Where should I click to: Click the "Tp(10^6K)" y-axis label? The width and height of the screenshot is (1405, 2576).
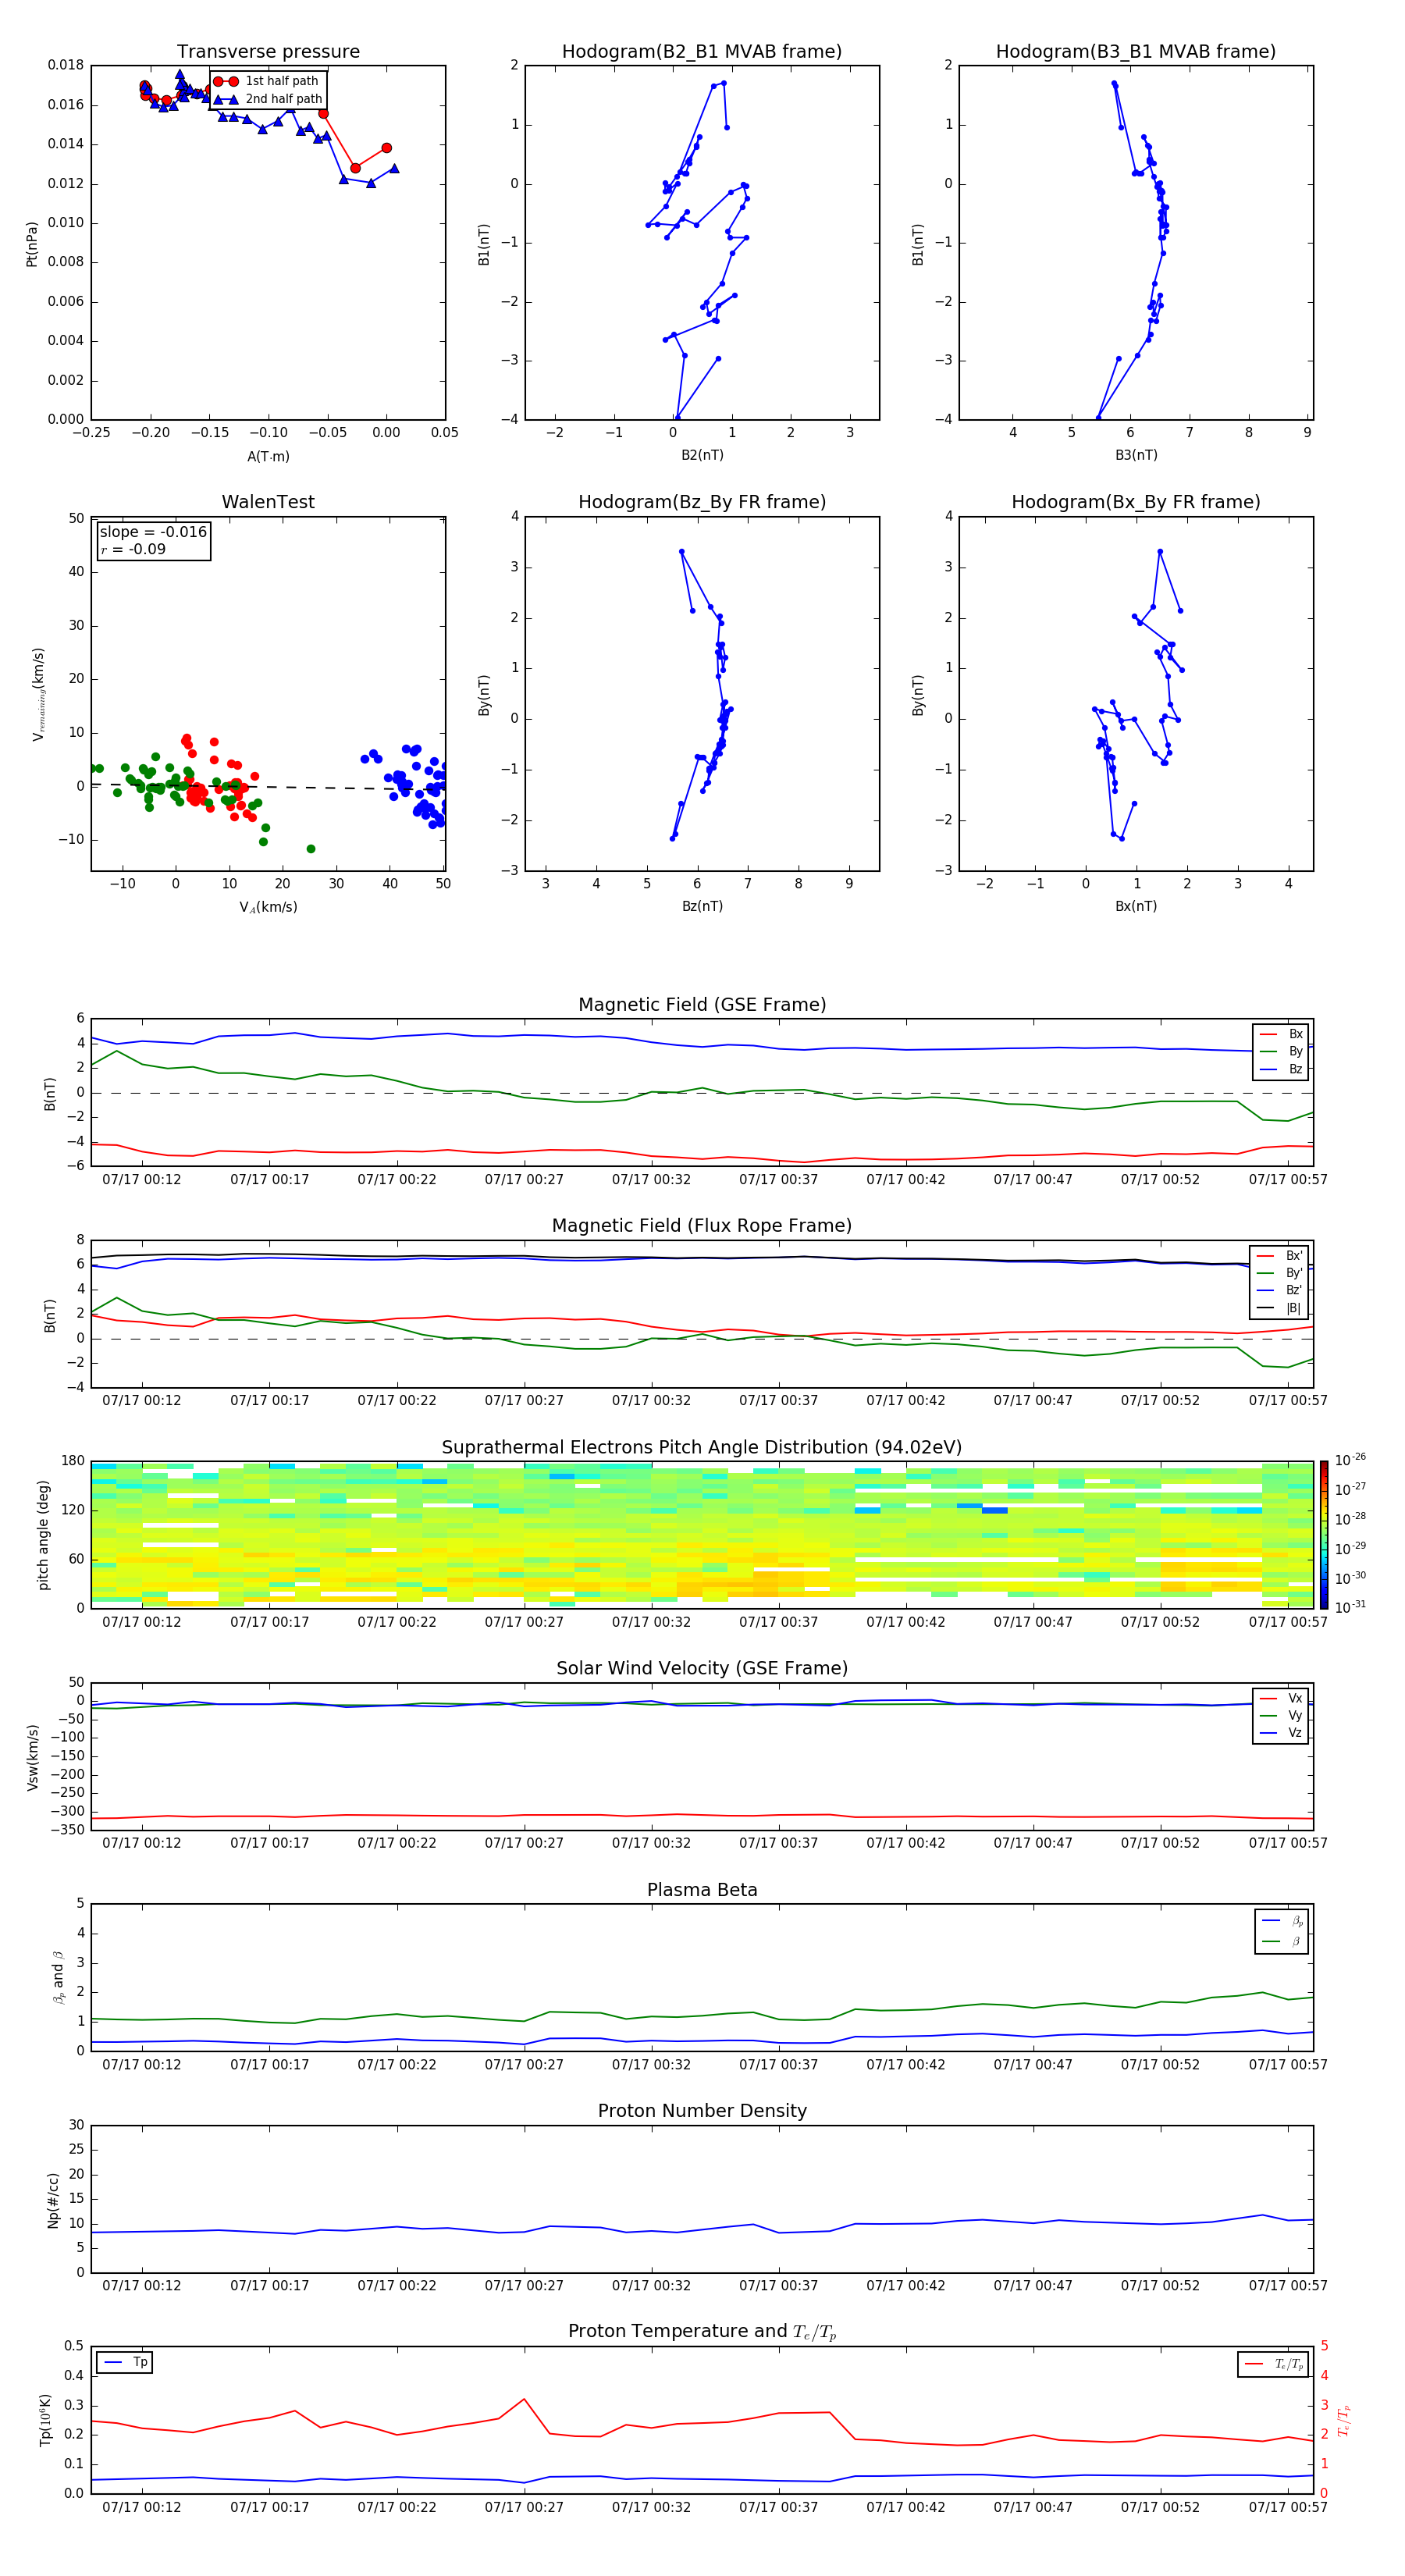point(45,2420)
